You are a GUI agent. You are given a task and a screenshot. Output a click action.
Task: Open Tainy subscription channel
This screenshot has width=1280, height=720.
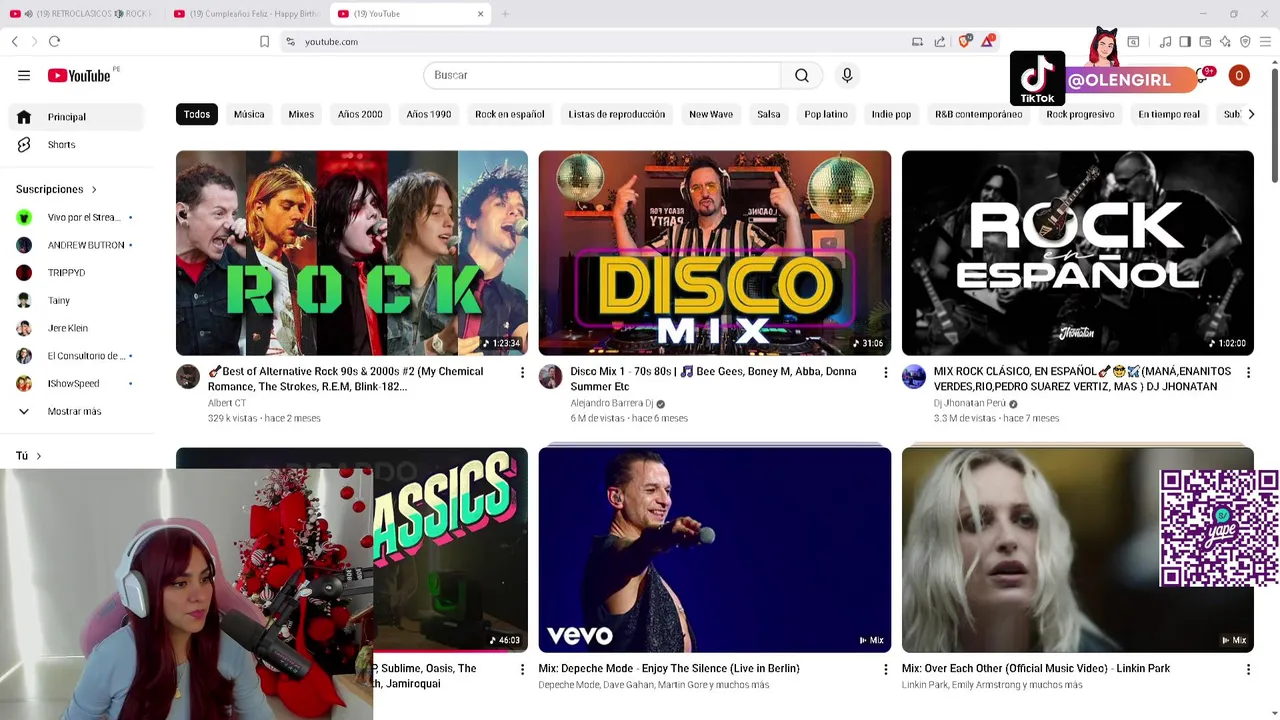[x=76, y=300]
